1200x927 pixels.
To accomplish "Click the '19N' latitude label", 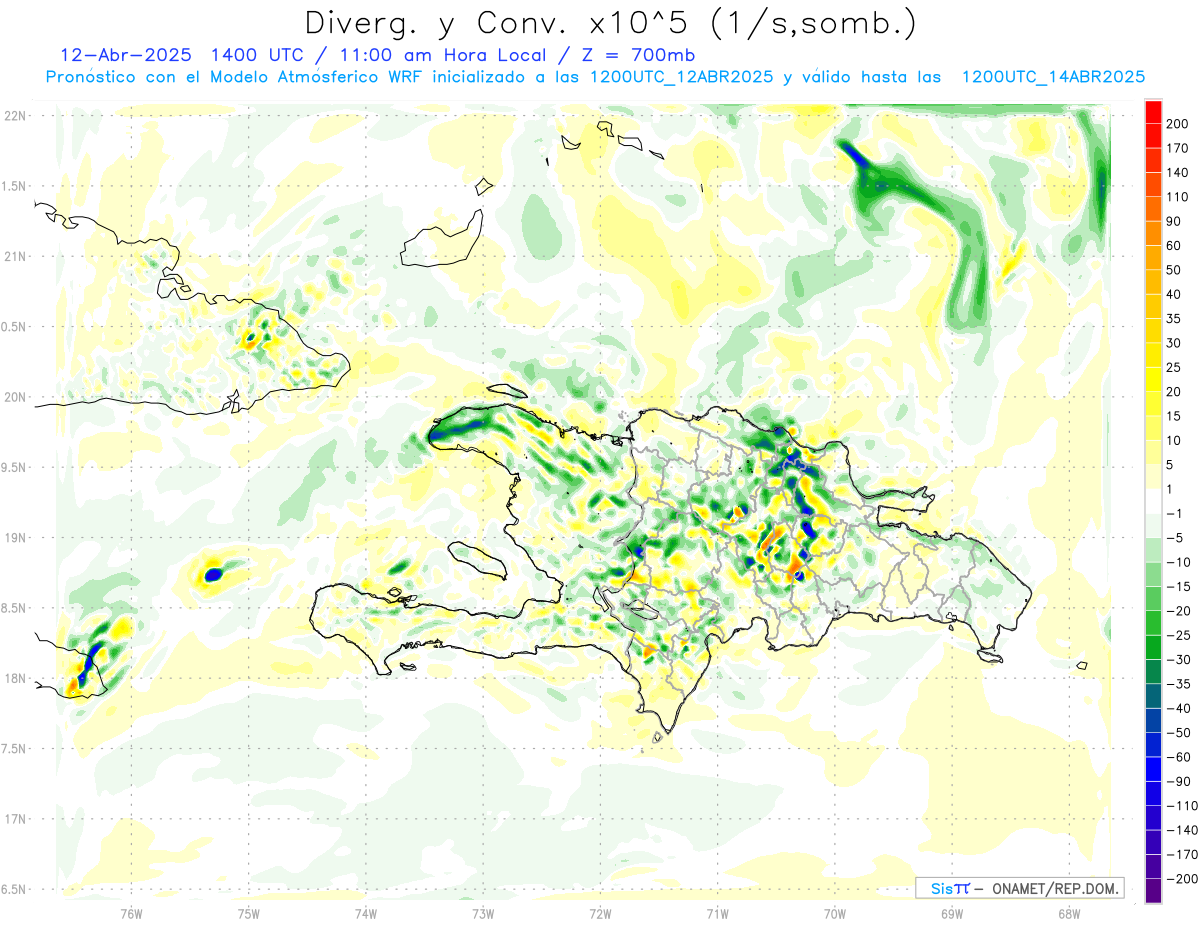I will click(x=15, y=538).
